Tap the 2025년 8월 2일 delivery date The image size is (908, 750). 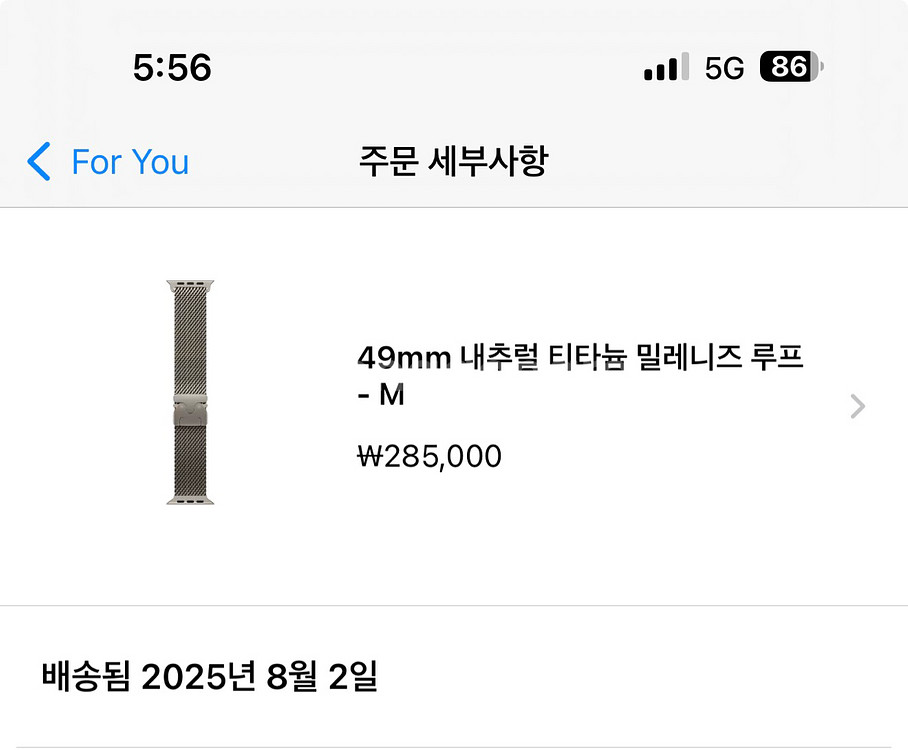[x=259, y=677]
